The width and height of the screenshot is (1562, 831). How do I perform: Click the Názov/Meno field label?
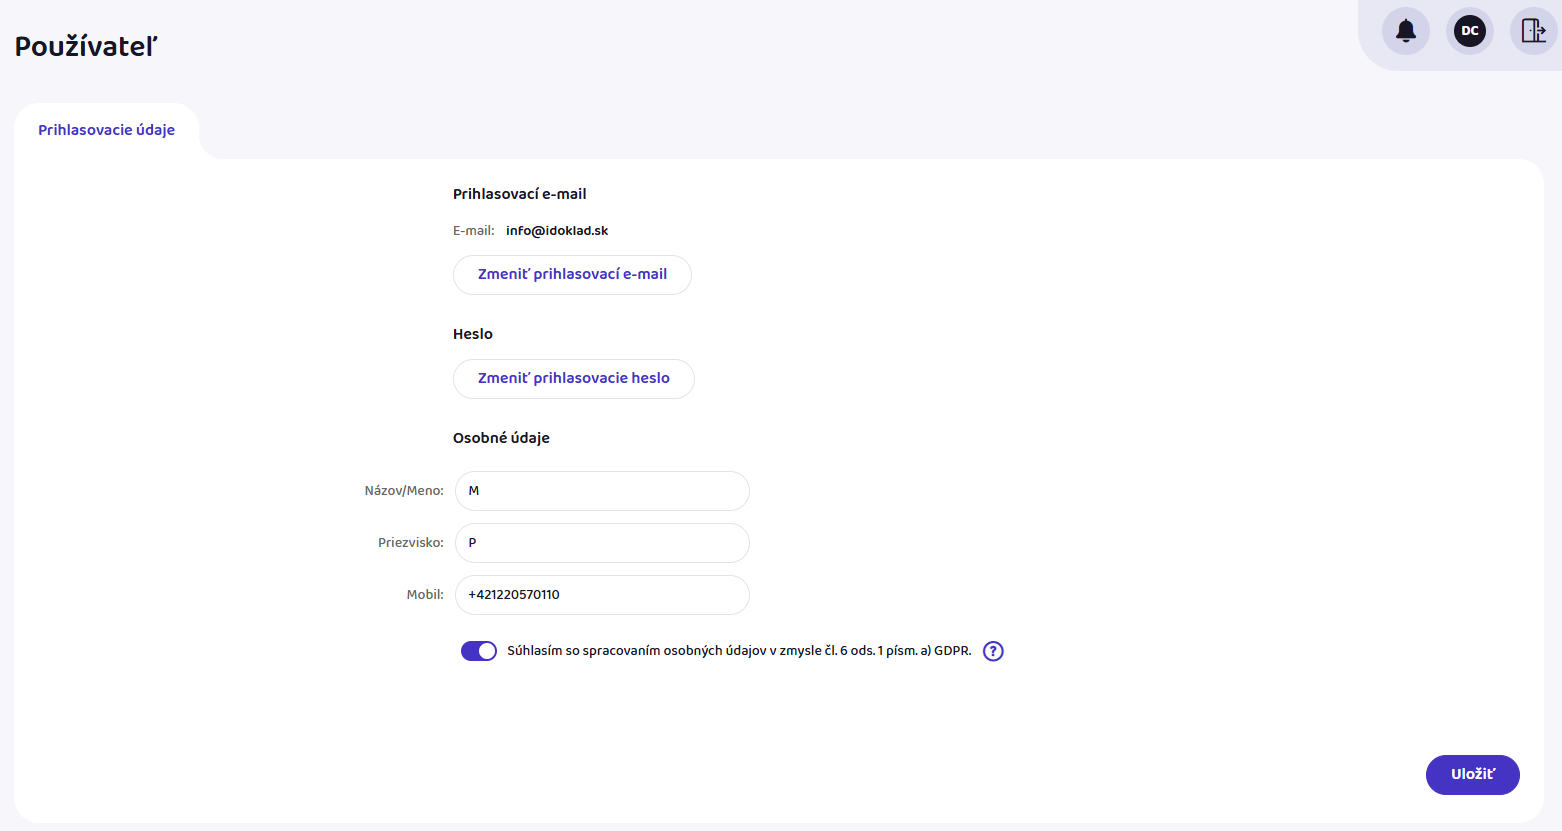tap(404, 491)
